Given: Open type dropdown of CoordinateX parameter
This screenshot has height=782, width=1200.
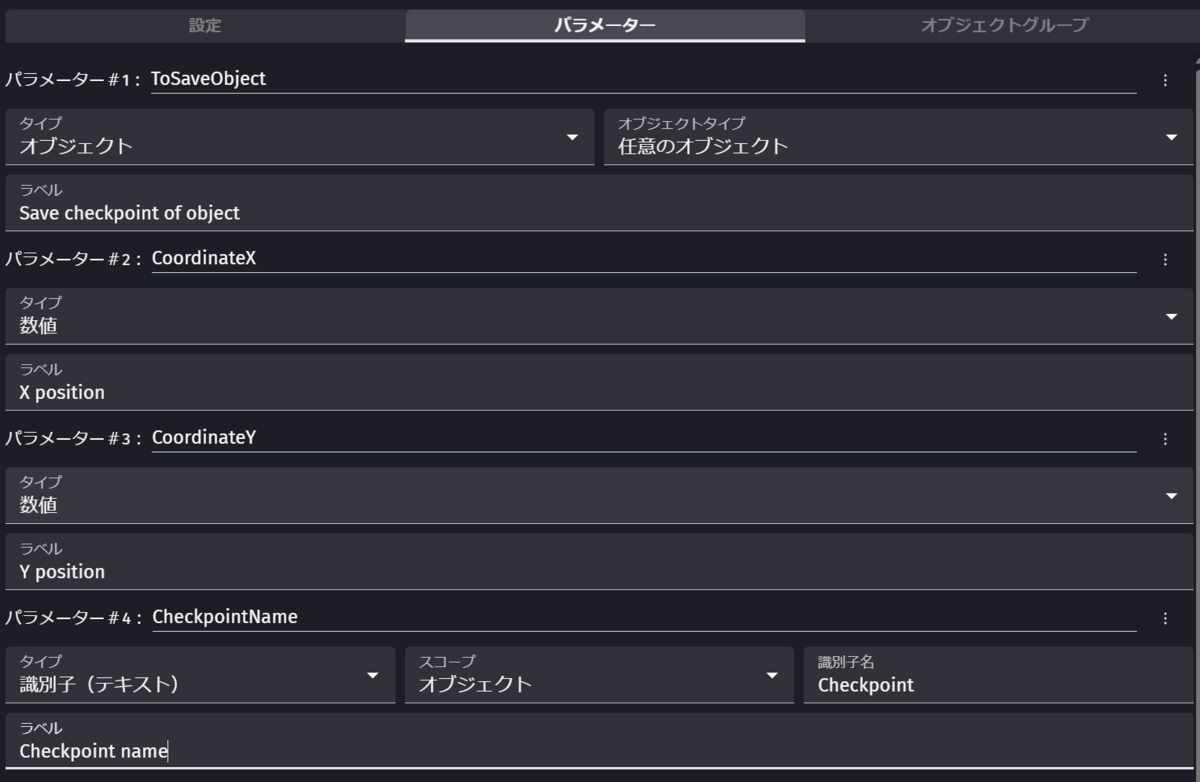Looking at the screenshot, I should tap(600, 316).
